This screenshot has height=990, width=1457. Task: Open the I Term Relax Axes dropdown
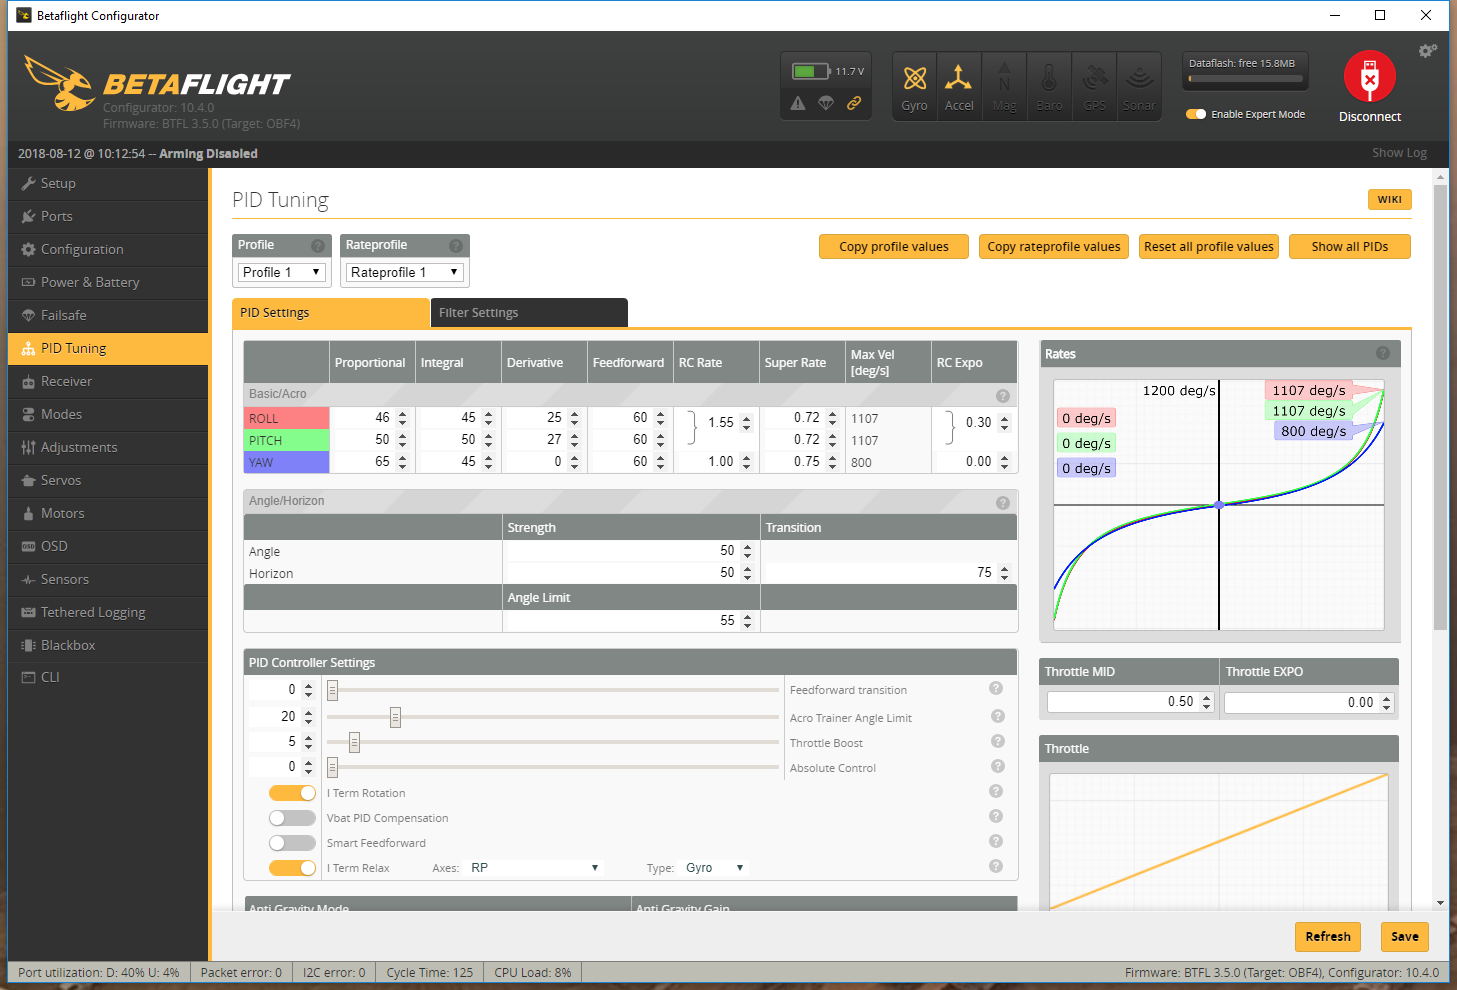click(x=535, y=868)
